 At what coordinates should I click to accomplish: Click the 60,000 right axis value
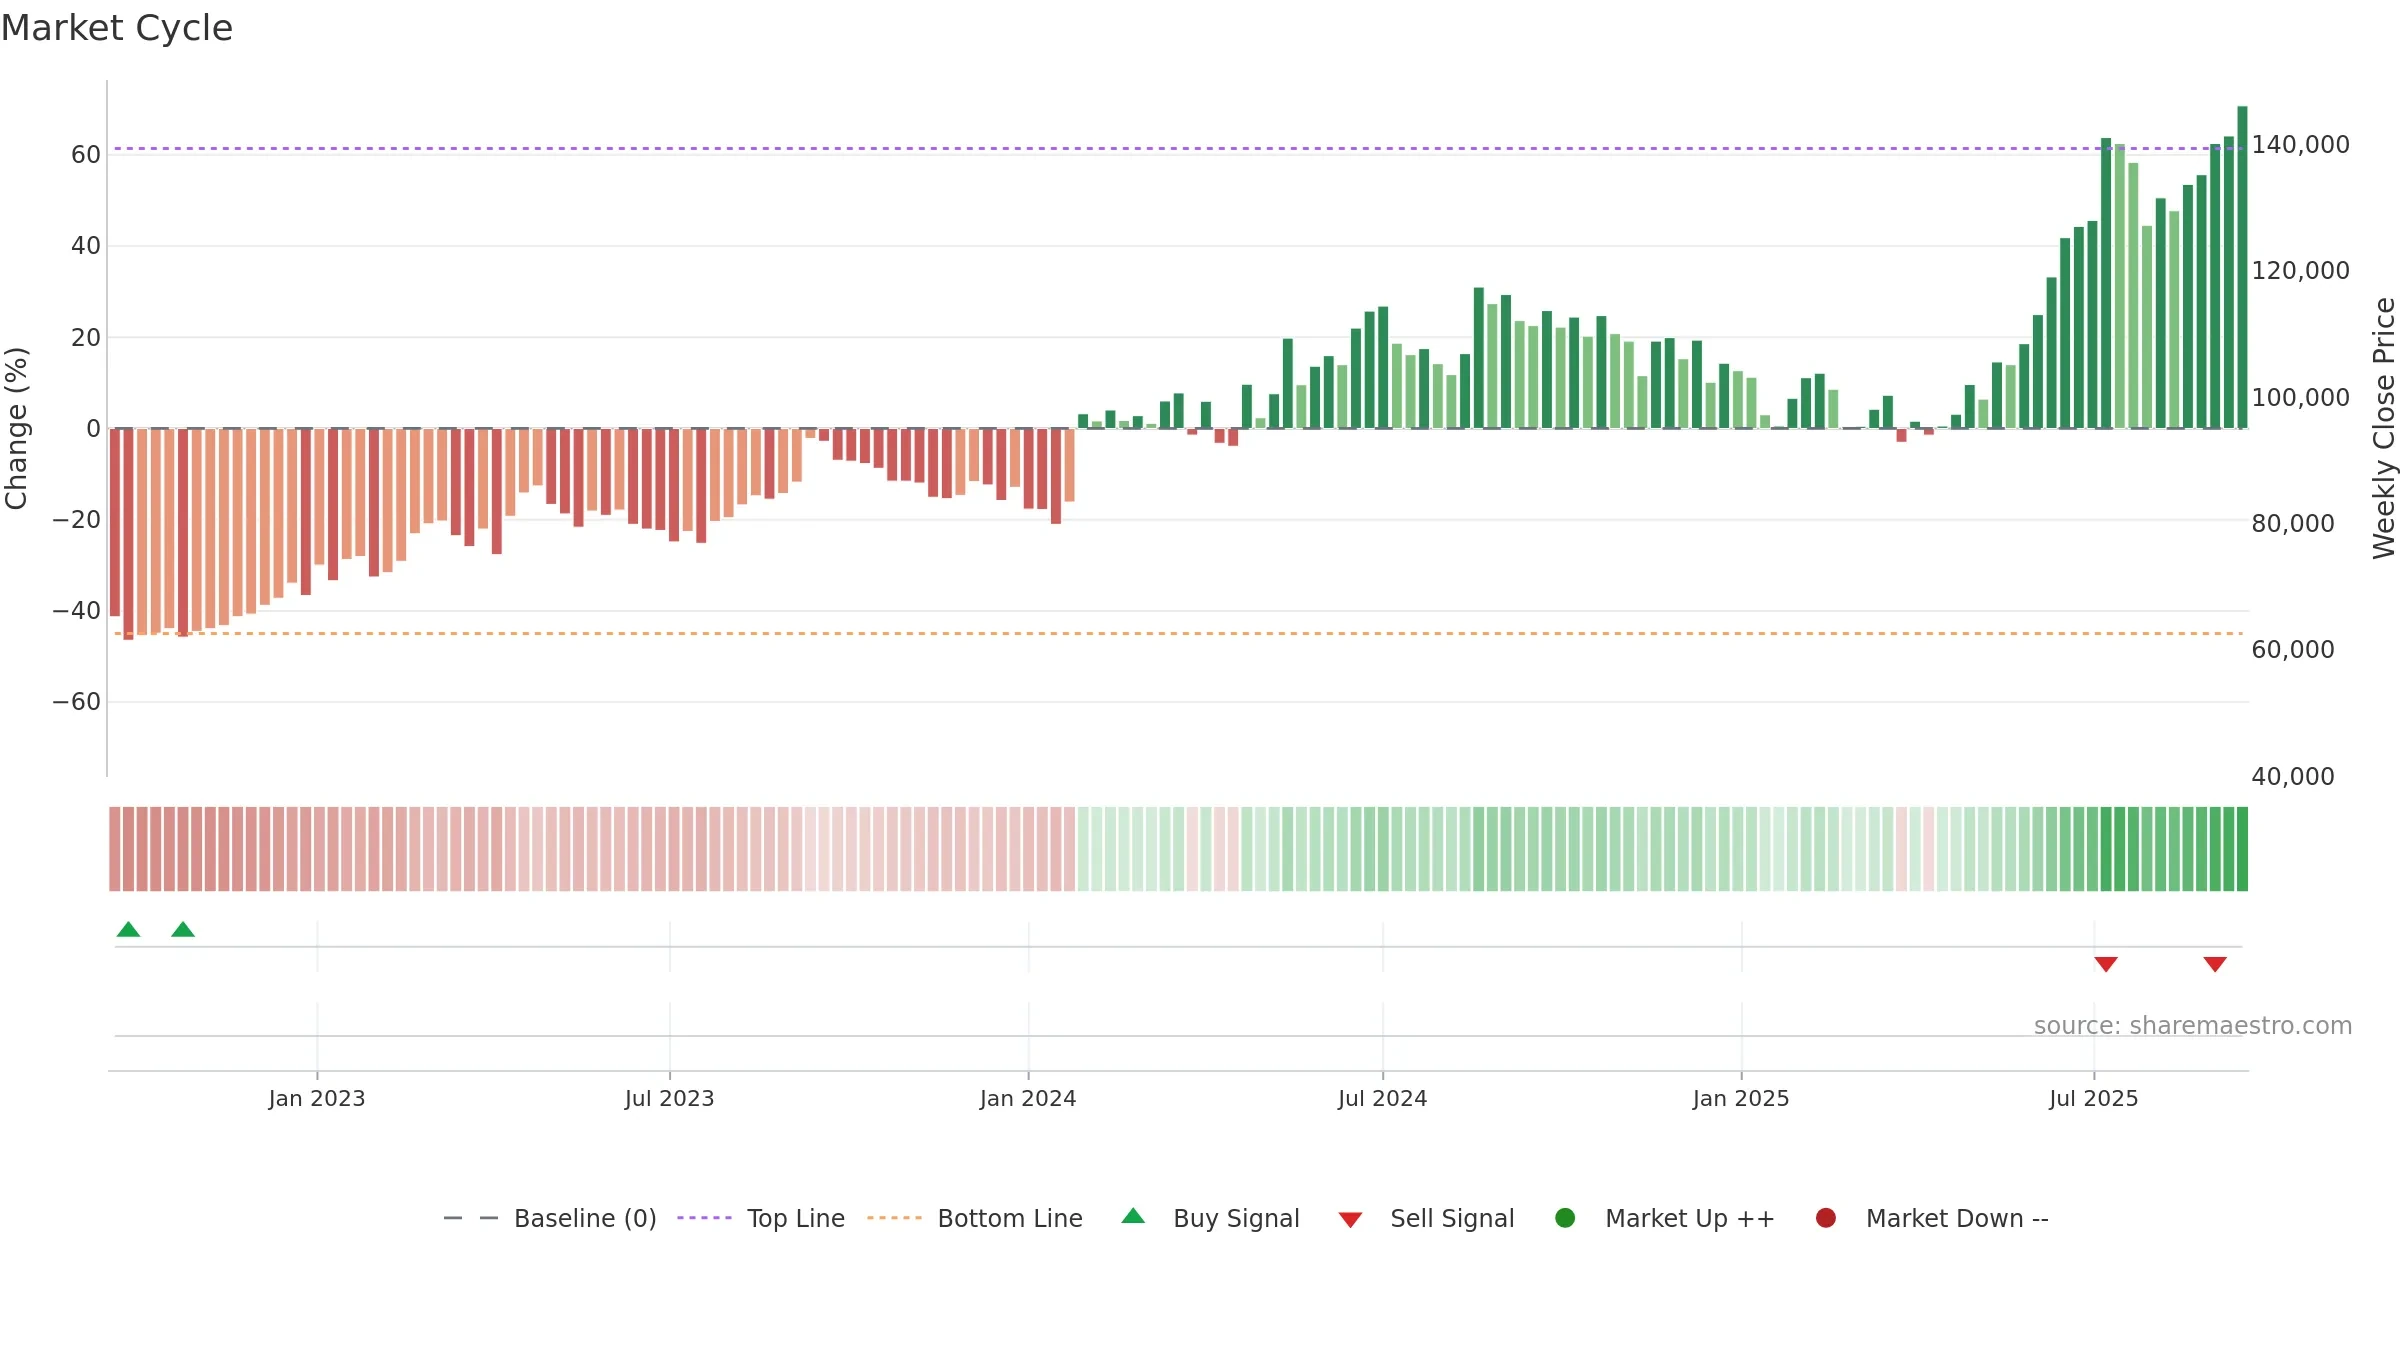[2293, 649]
